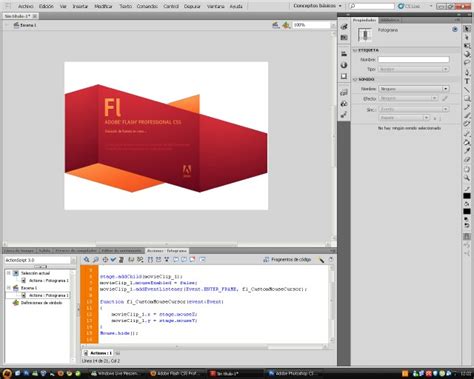
Task: Collapse the Selección actual tree node
Action: click(x=9, y=273)
